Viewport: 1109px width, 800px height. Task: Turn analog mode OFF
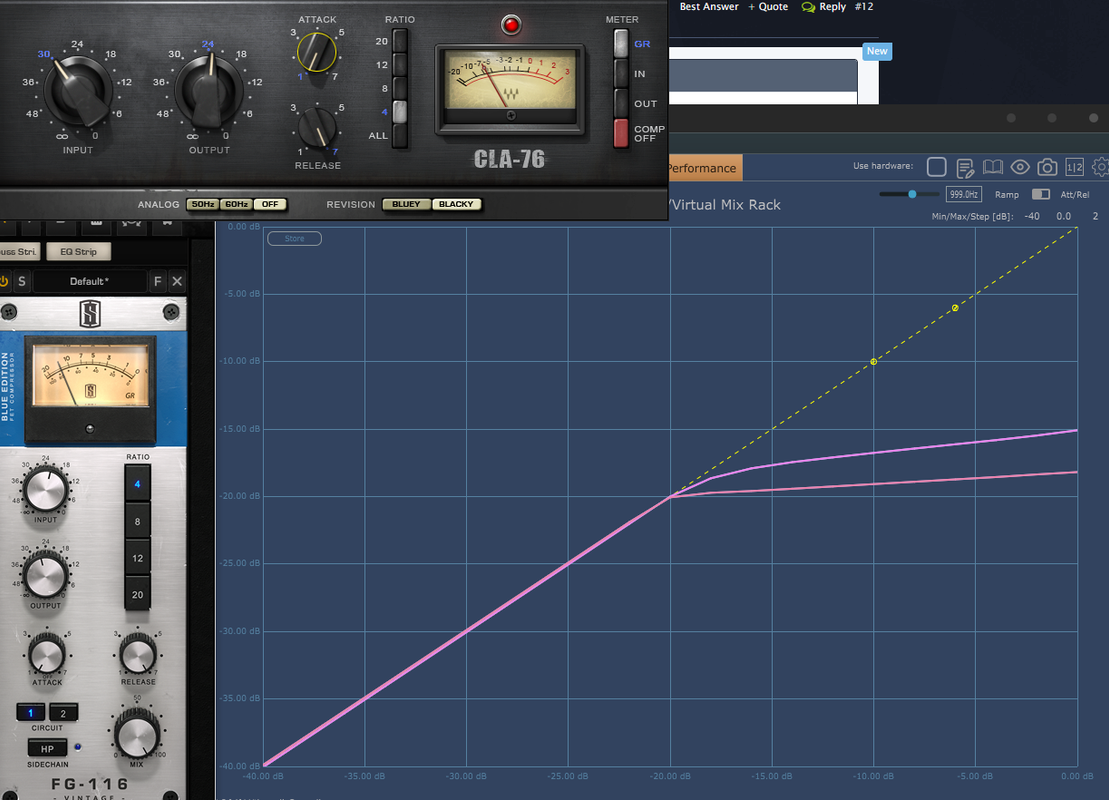270,204
